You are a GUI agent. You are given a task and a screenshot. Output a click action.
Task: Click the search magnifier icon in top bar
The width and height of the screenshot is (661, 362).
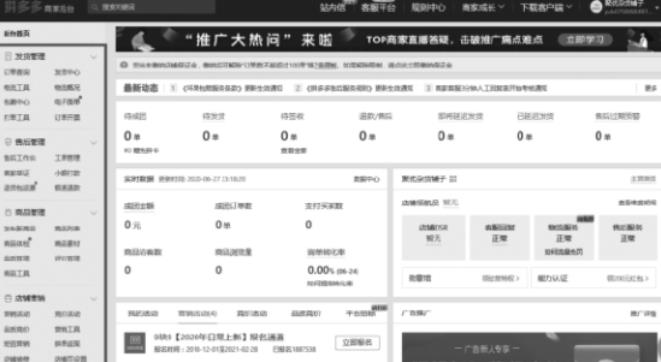point(94,7)
